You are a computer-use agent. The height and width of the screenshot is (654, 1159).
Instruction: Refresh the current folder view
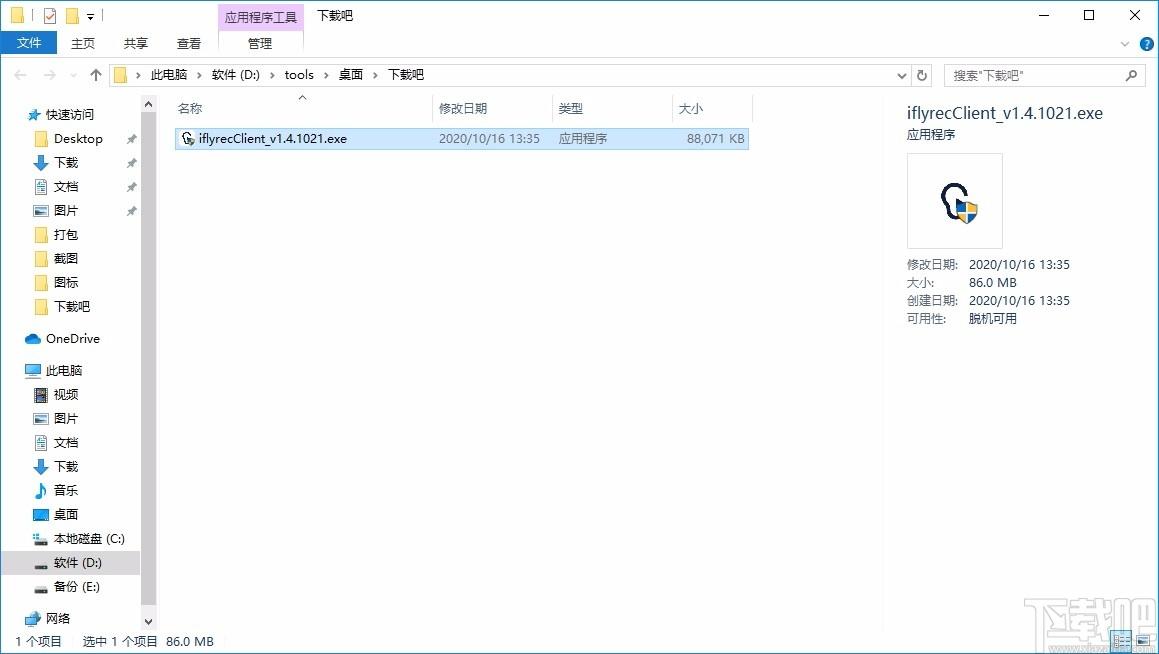[x=922, y=75]
